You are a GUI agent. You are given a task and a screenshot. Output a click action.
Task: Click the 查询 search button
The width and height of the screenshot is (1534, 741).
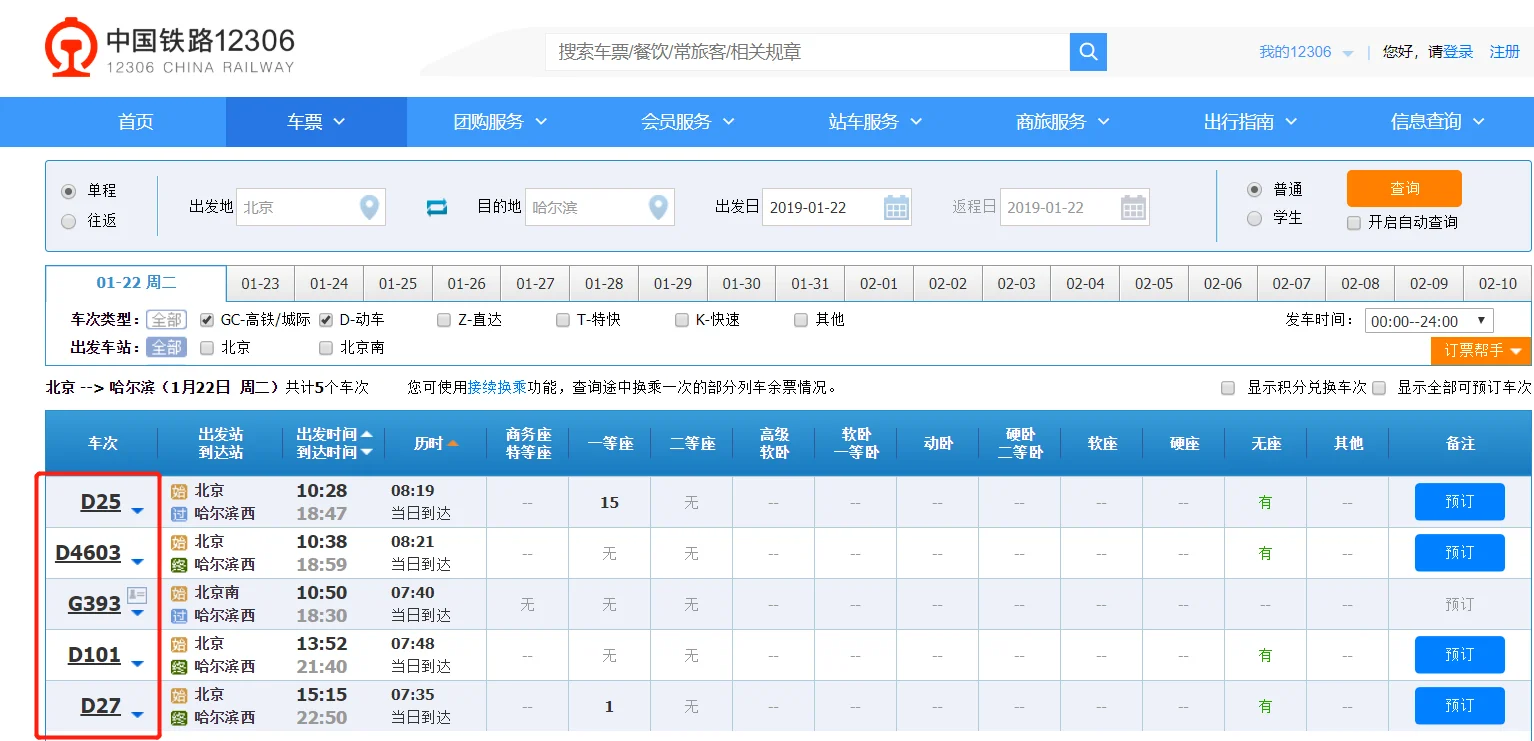[x=1403, y=188]
